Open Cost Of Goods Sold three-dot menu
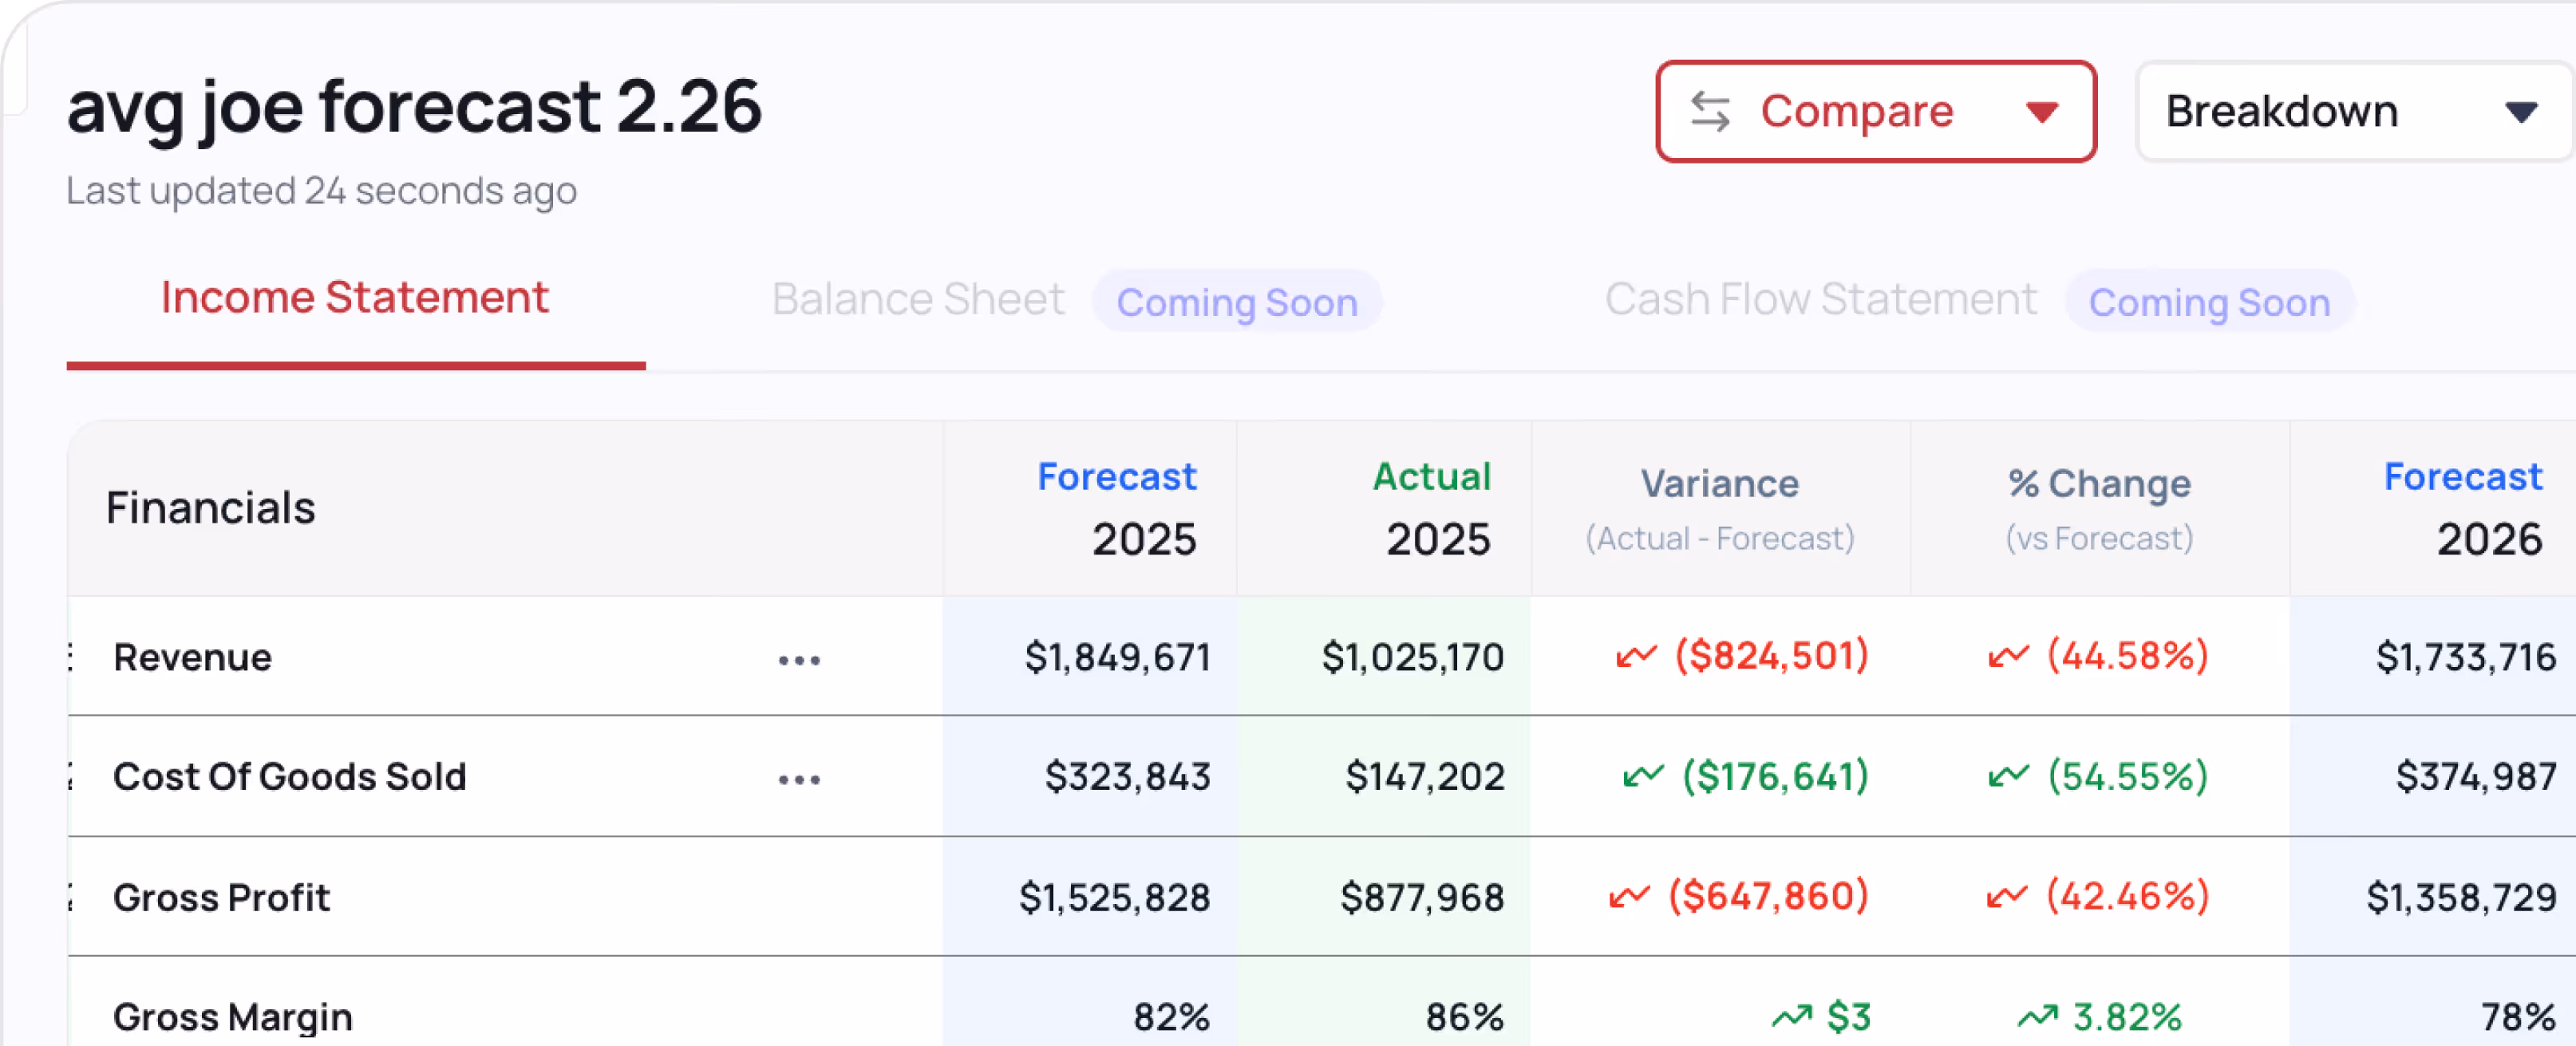The width and height of the screenshot is (2576, 1046). pos(799,779)
